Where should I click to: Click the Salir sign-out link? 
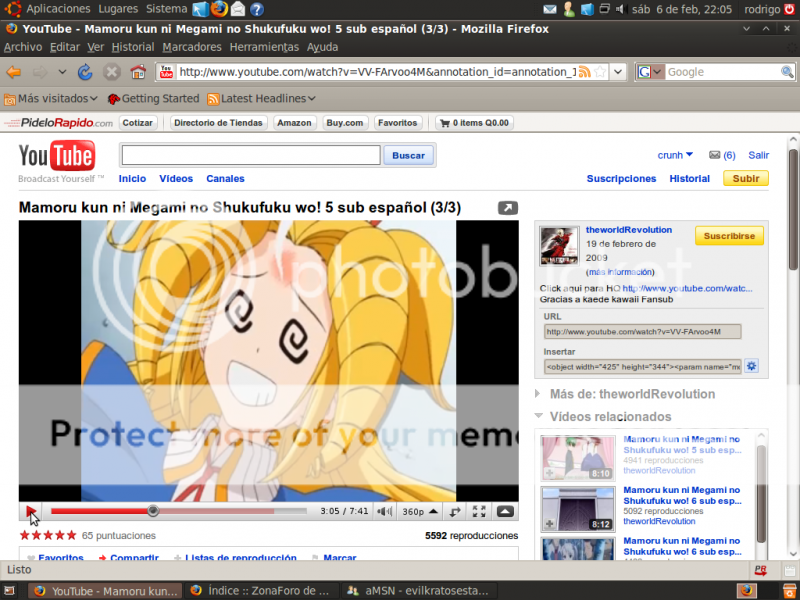(758, 155)
